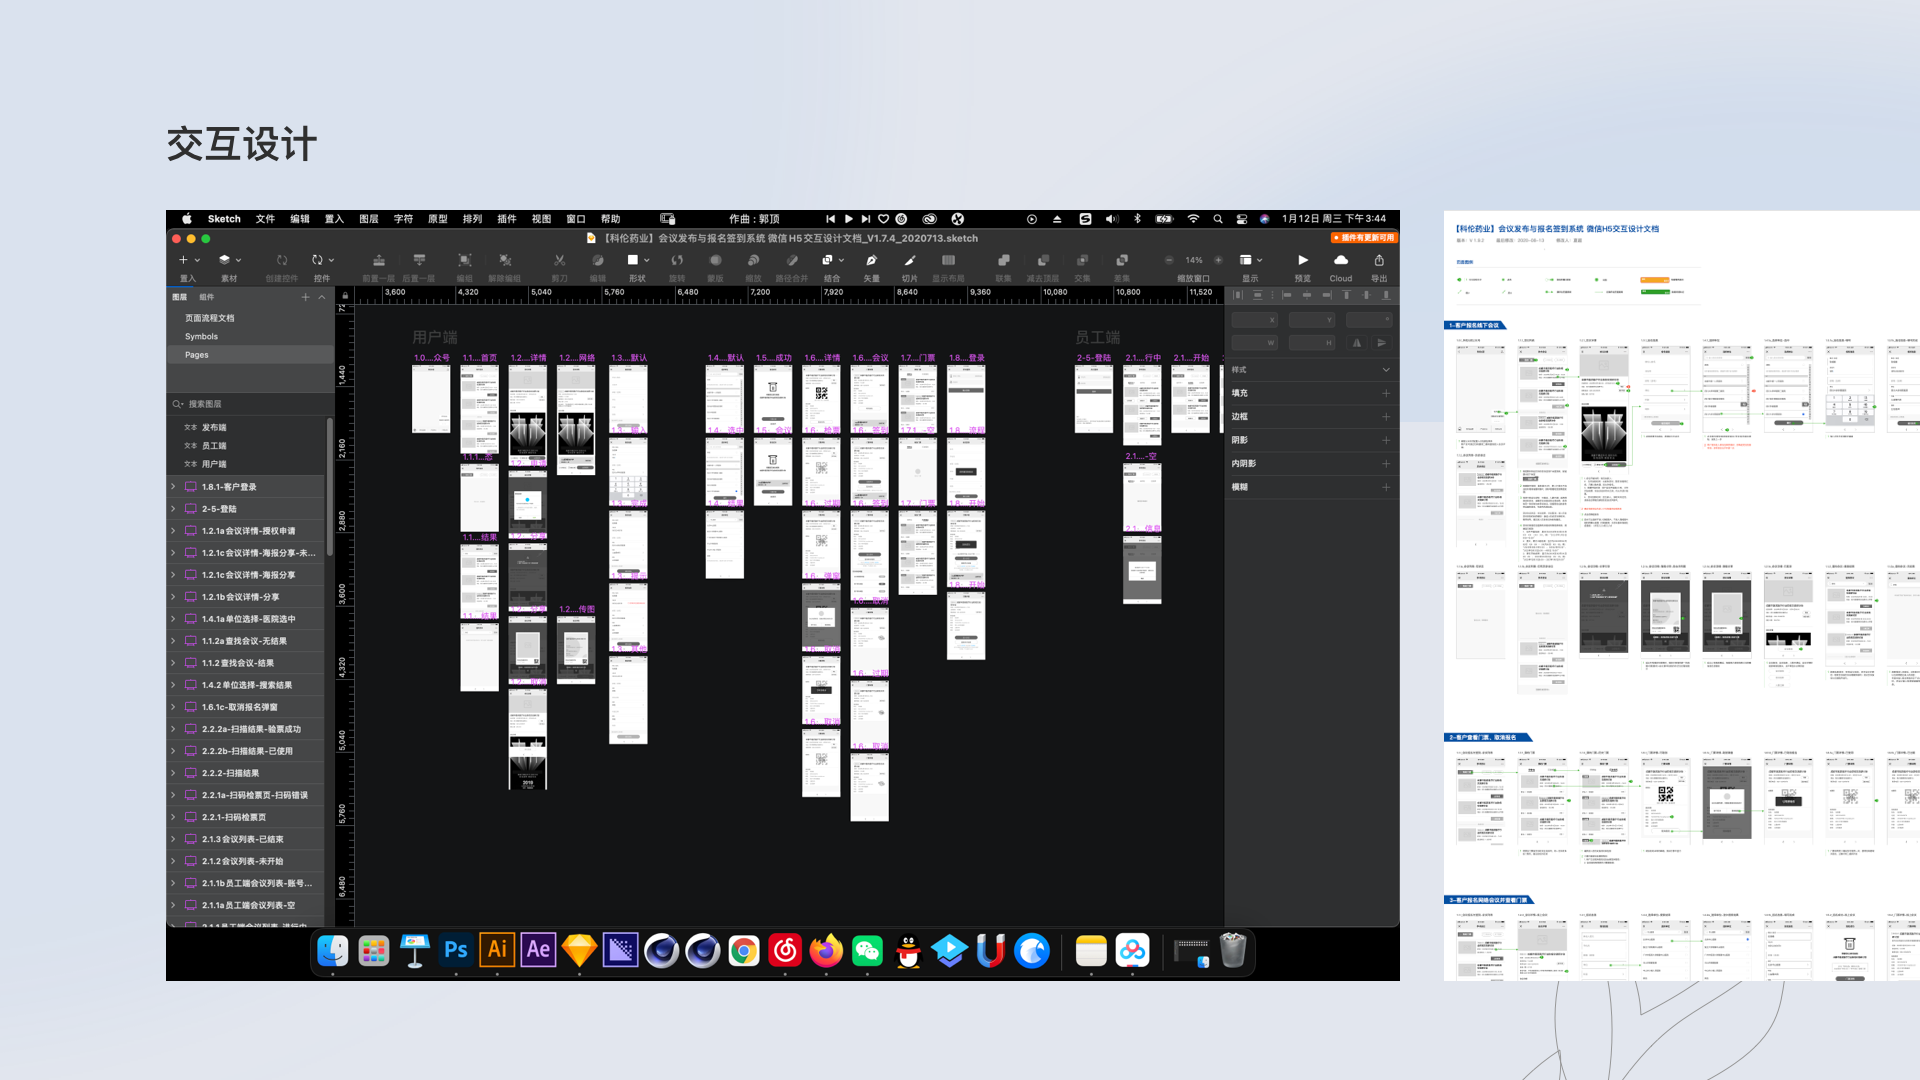Click the Spotlight search icon in menu bar

tap(1218, 219)
